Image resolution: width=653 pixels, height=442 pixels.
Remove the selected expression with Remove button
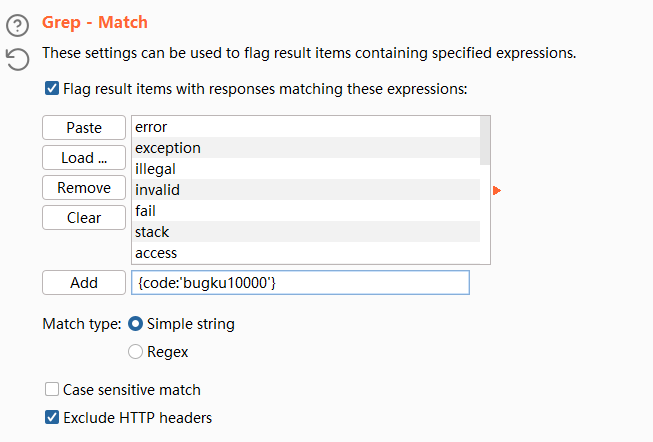[84, 188]
